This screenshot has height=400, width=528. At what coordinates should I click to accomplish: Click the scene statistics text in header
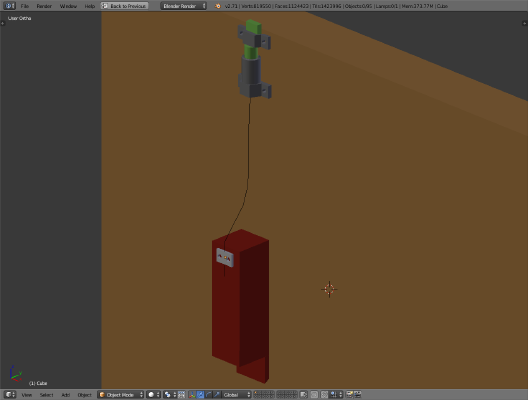pos(336,6)
